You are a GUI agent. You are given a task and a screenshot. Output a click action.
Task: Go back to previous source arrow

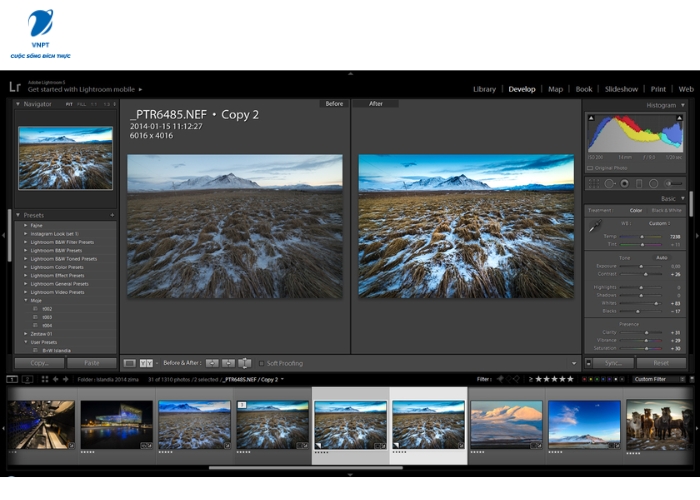(x=55, y=379)
